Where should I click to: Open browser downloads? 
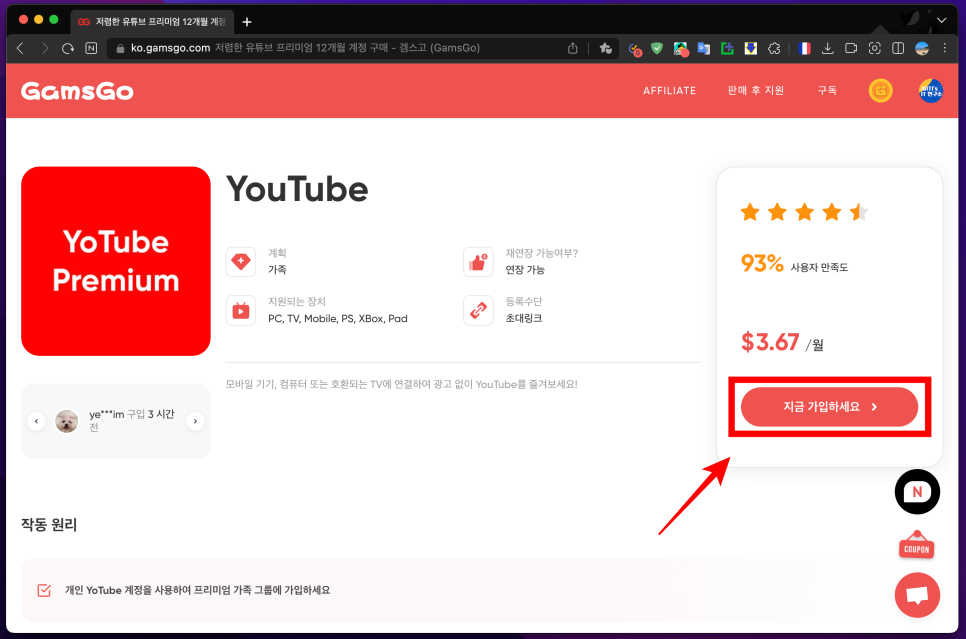click(827, 48)
